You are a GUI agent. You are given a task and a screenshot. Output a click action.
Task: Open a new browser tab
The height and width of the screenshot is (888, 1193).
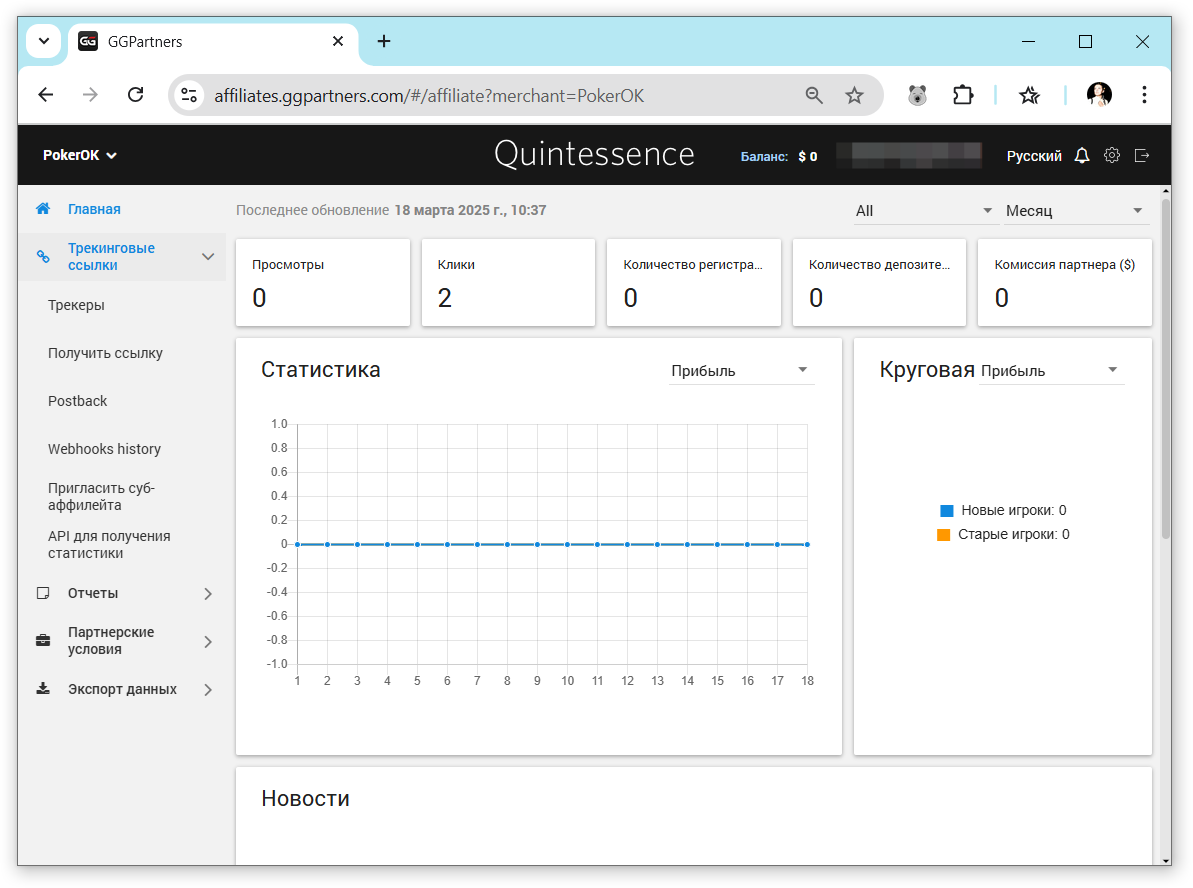(384, 41)
